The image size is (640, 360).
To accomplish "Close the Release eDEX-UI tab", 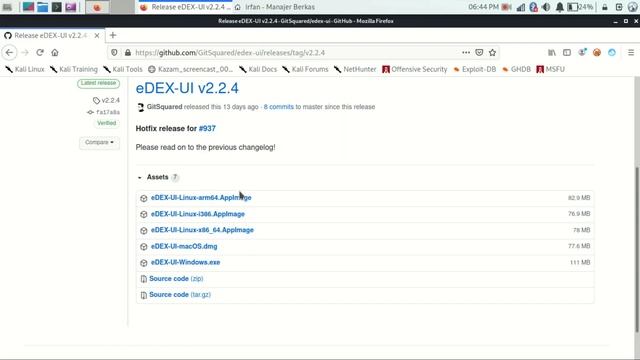I will (97, 36).
